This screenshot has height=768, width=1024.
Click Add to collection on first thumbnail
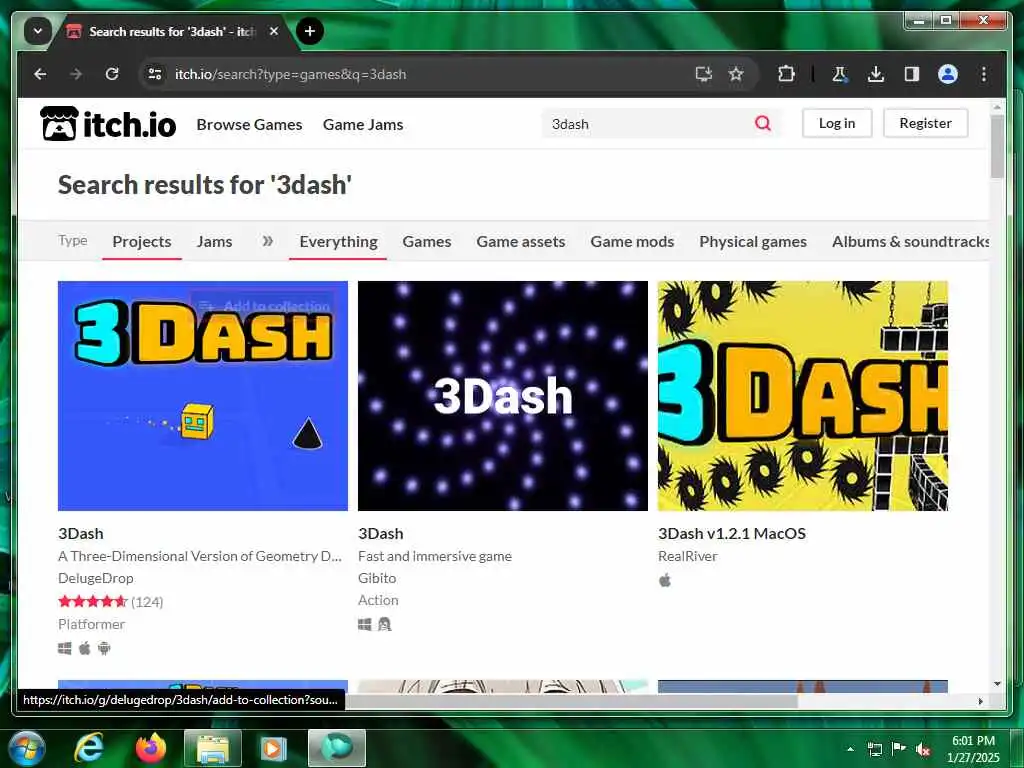[x=264, y=306]
